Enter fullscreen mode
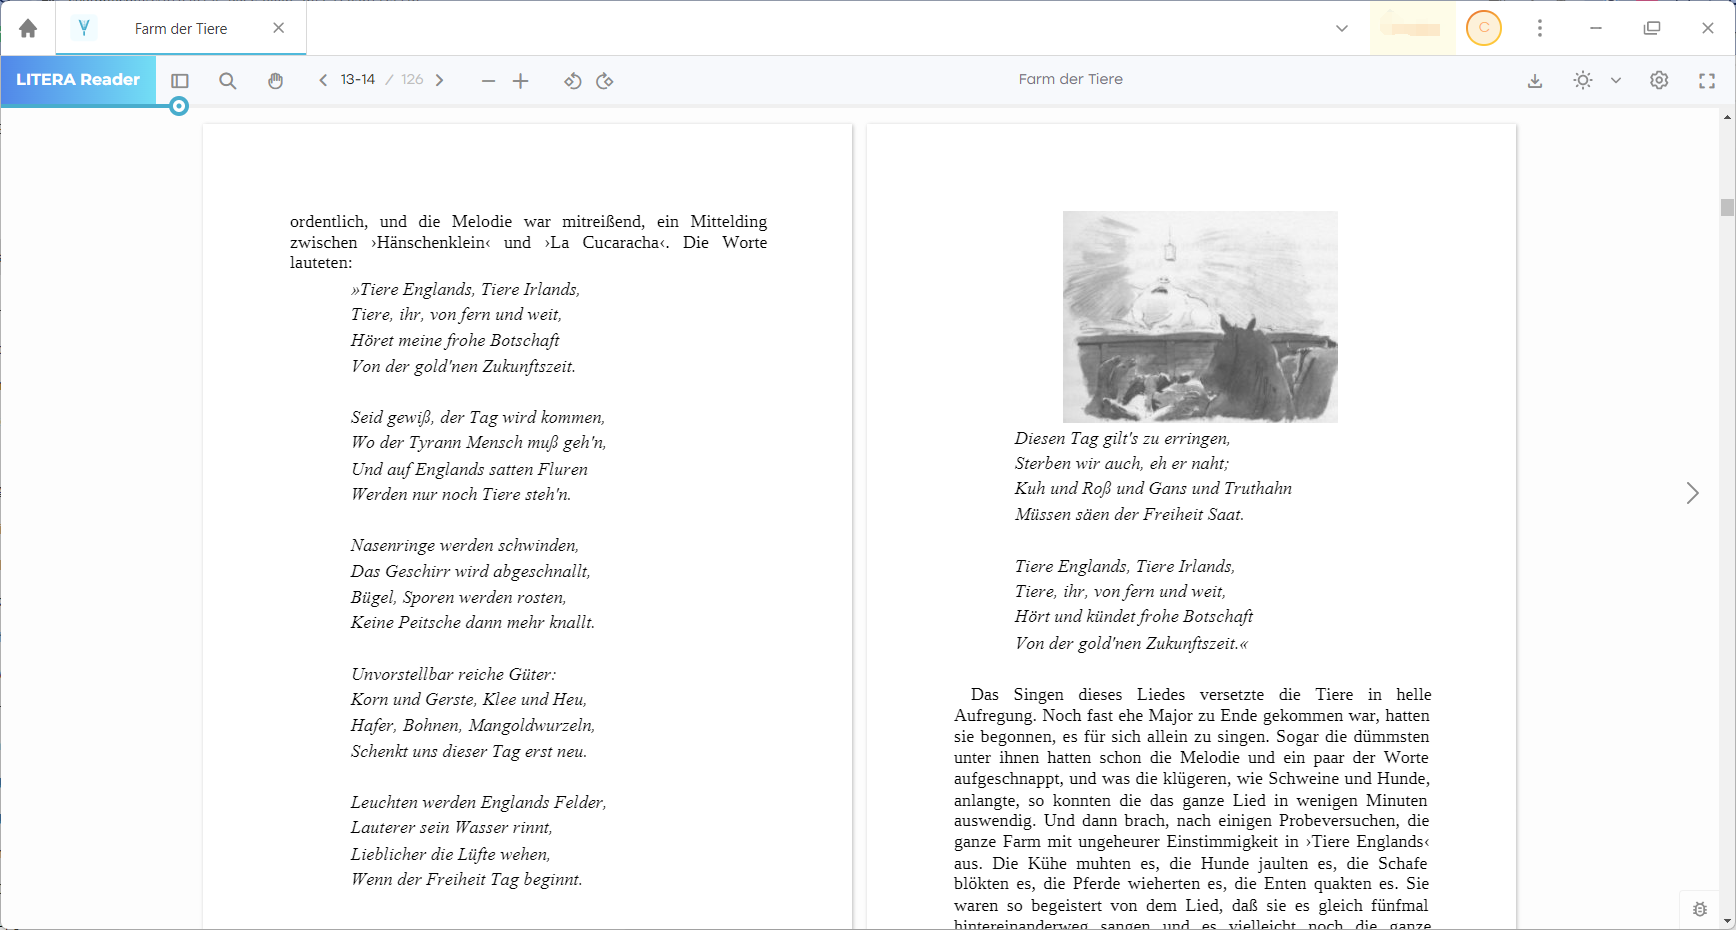This screenshot has height=930, width=1736. click(x=1707, y=81)
